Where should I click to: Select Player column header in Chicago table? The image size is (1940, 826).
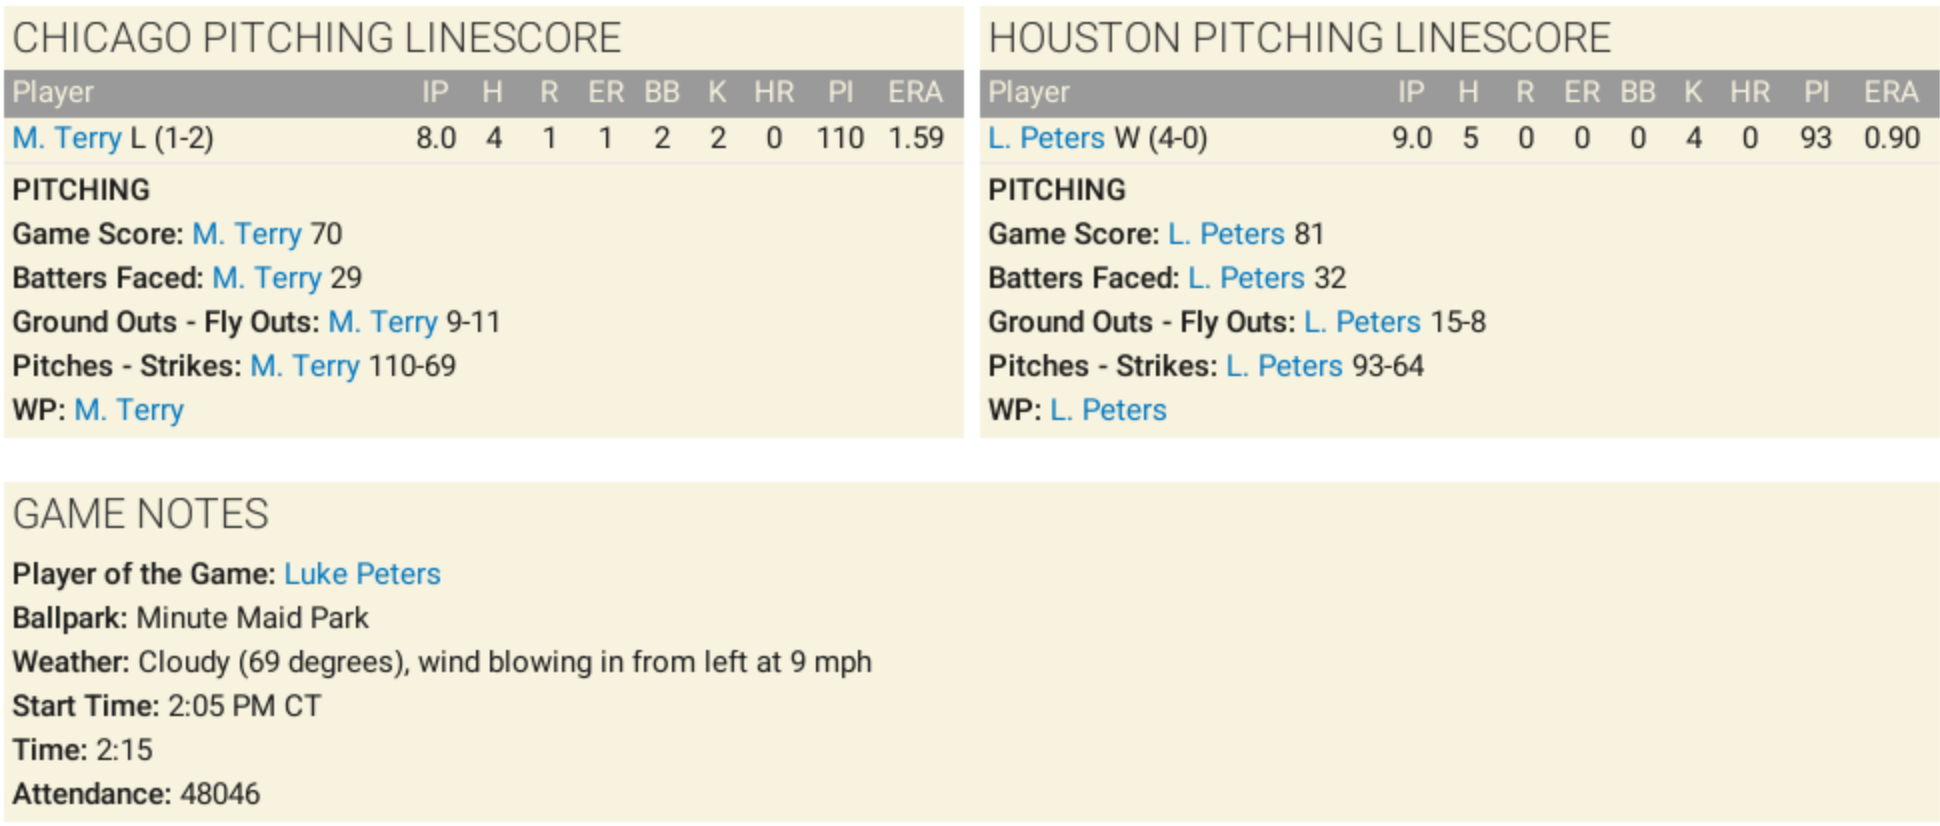coord(53,93)
